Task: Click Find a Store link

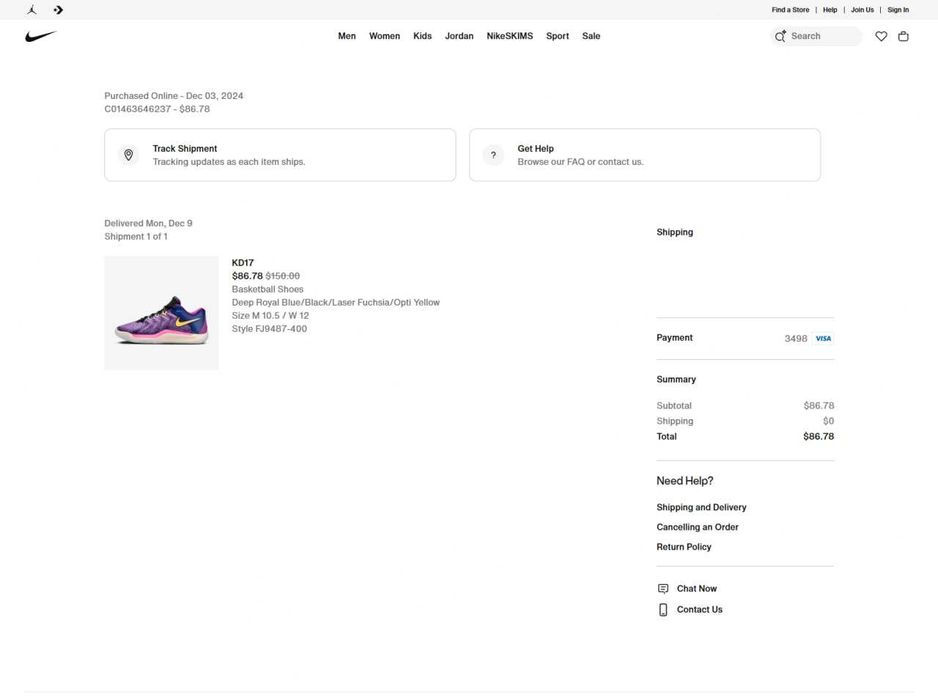Action: click(x=790, y=10)
